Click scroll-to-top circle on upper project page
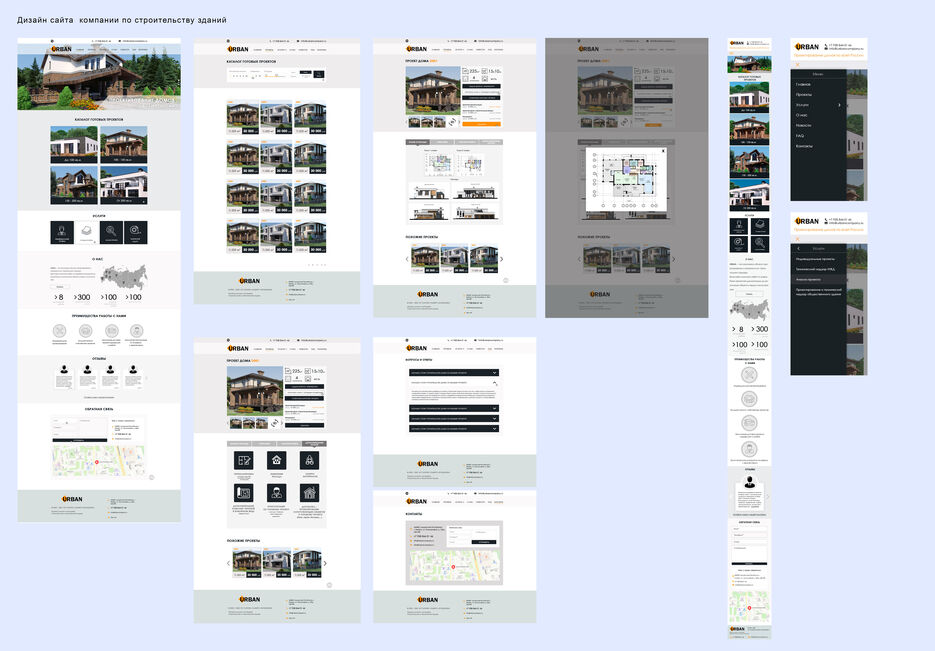 pos(506,280)
